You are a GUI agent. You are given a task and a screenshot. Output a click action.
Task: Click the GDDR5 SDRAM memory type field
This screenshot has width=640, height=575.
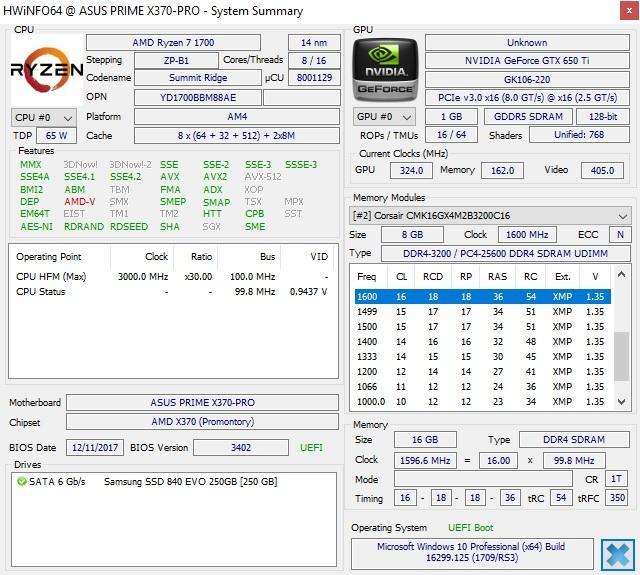click(529, 117)
